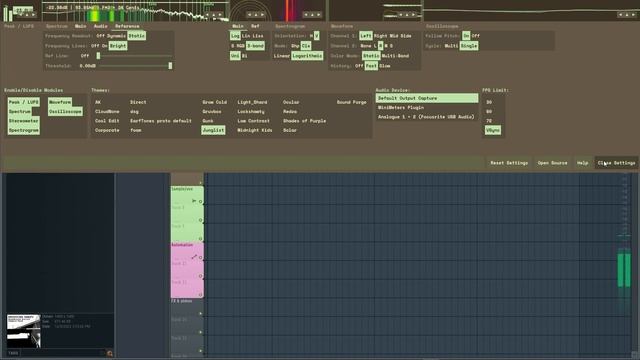Toggle the Waveform module
Screen dimensions: 640x360
click(60, 102)
